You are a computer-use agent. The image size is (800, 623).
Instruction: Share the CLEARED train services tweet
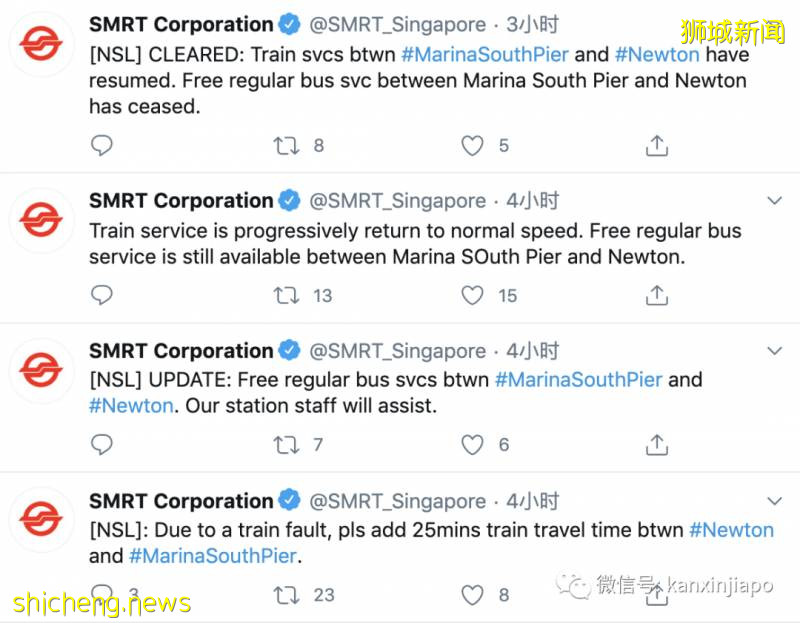click(x=656, y=146)
